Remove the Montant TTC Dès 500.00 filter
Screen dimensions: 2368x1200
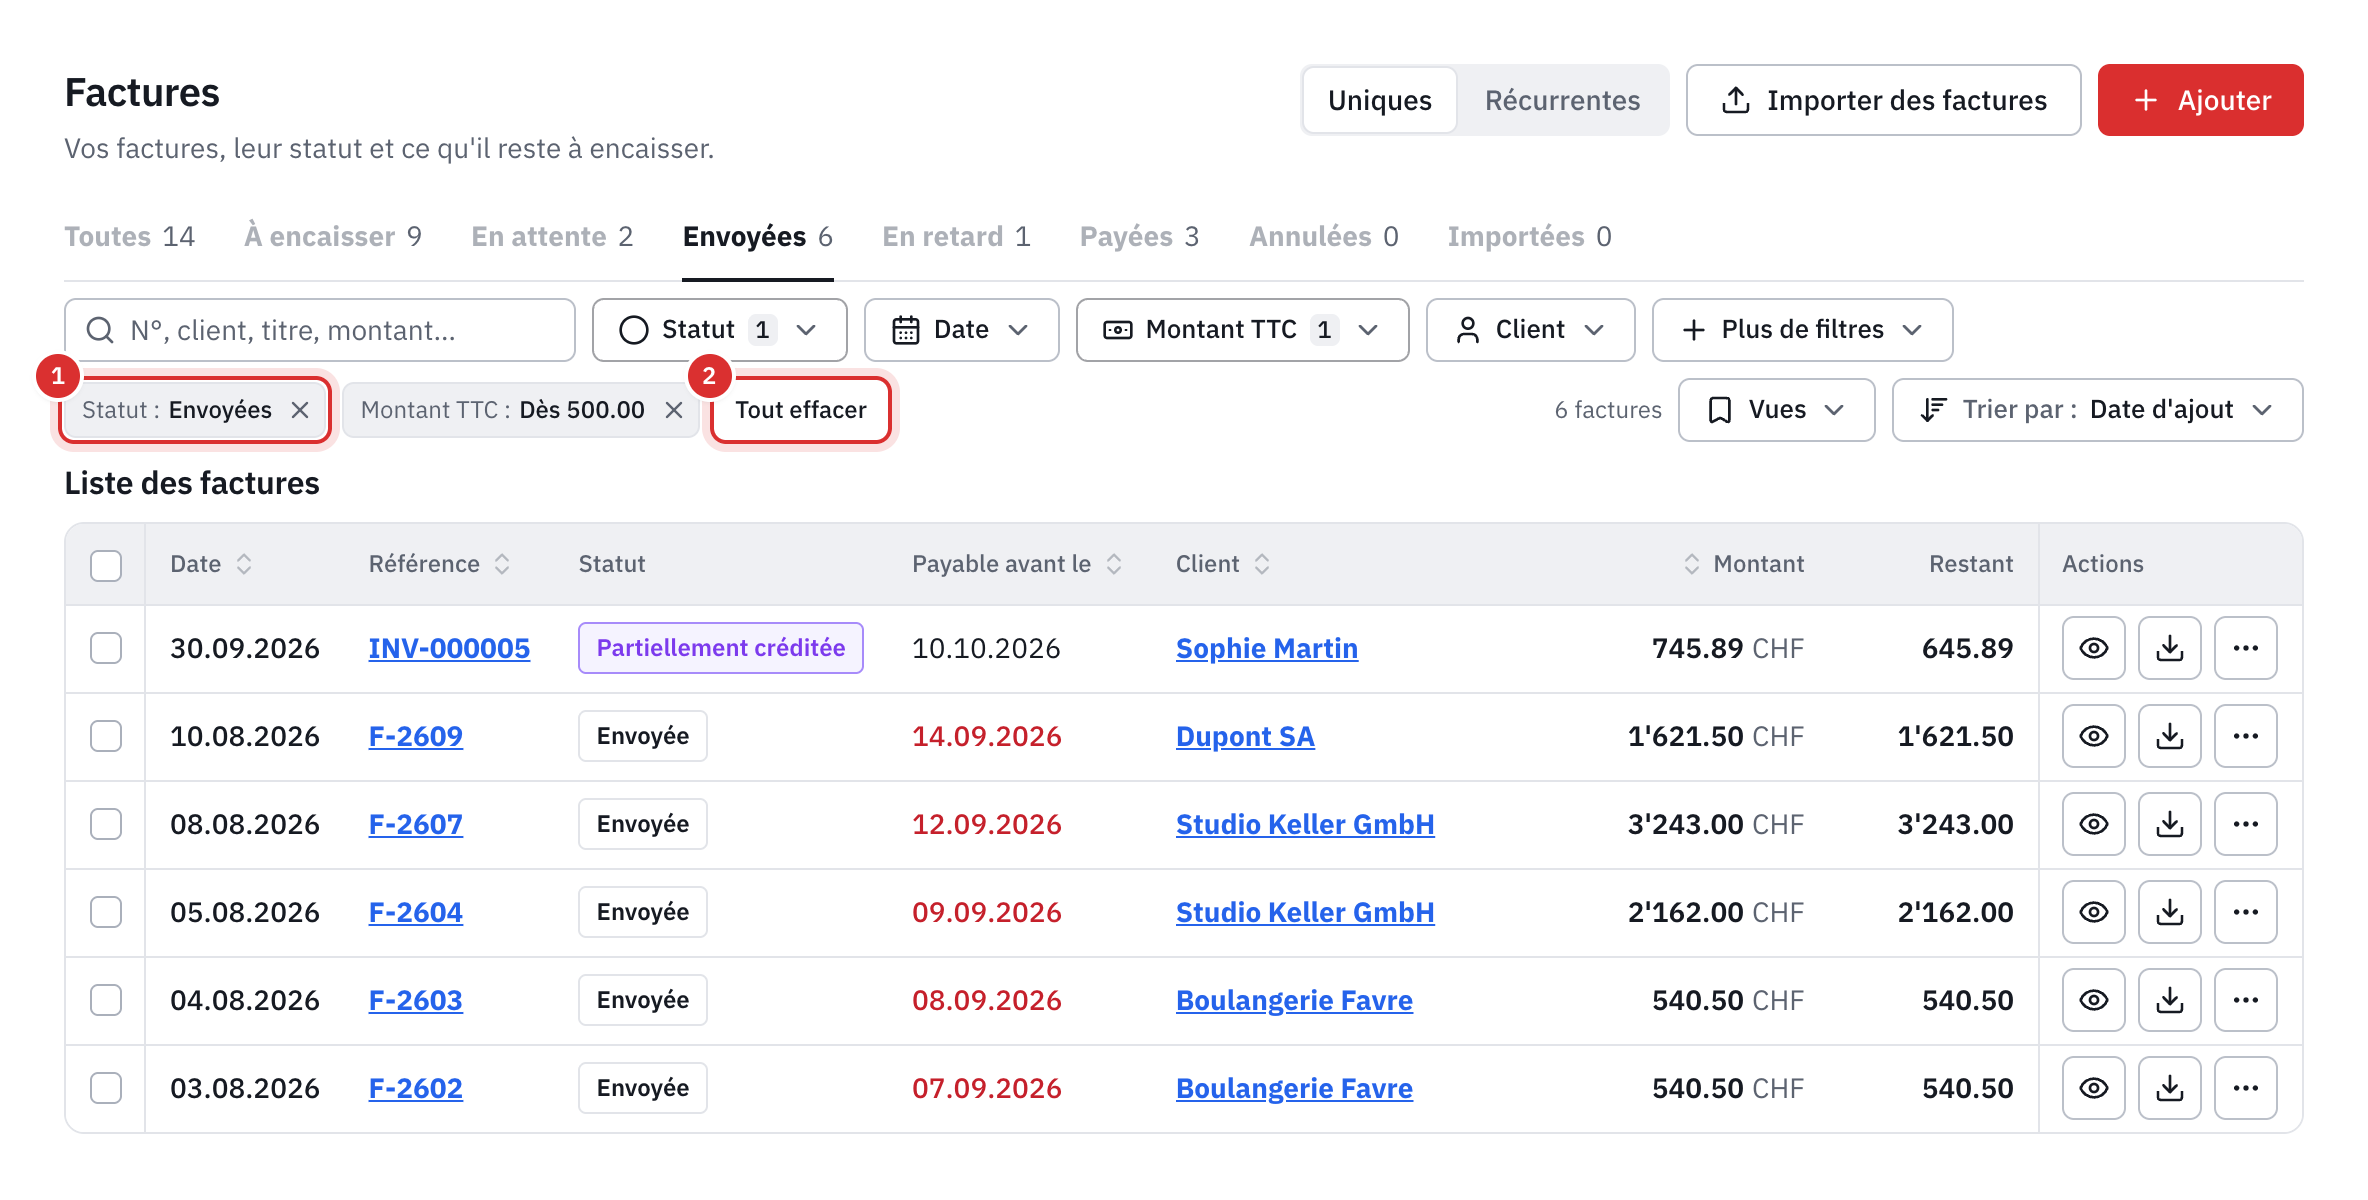pyautogui.click(x=674, y=410)
